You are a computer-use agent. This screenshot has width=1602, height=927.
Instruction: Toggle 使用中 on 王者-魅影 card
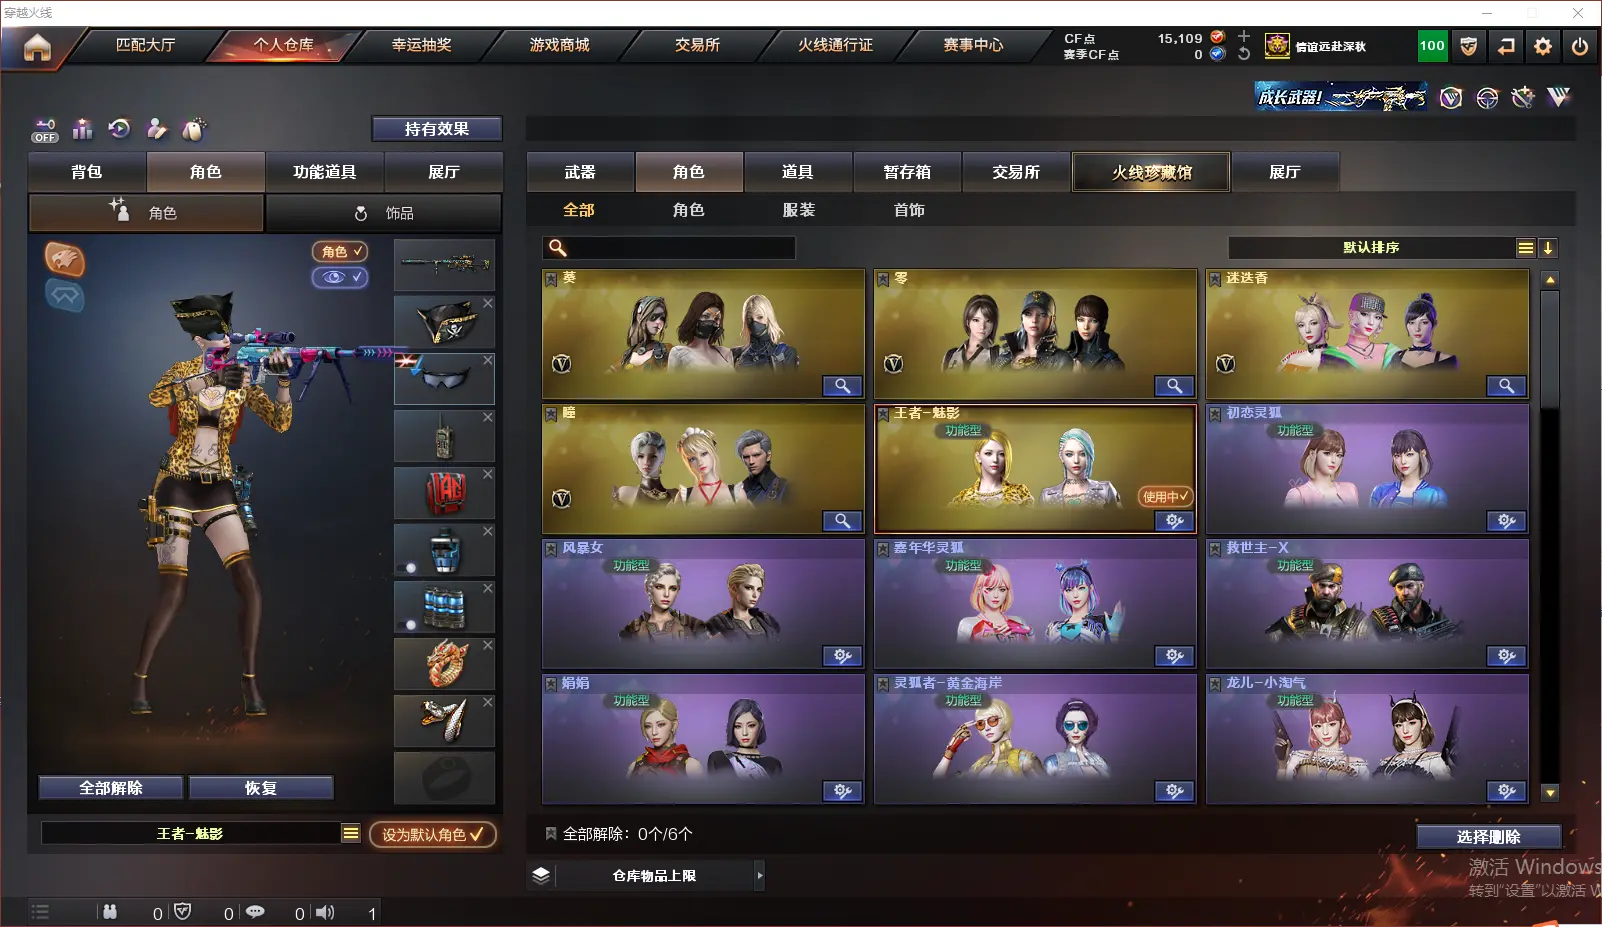(x=1165, y=496)
